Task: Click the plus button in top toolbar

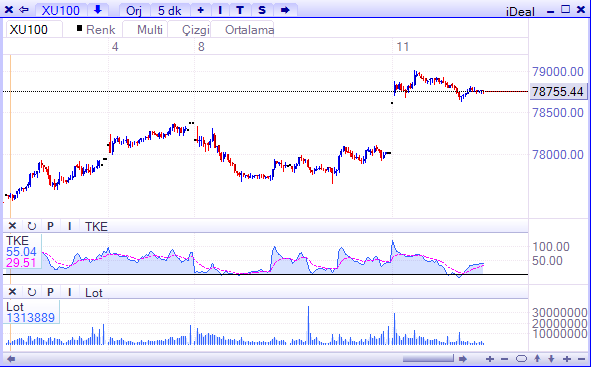Action: click(x=201, y=10)
